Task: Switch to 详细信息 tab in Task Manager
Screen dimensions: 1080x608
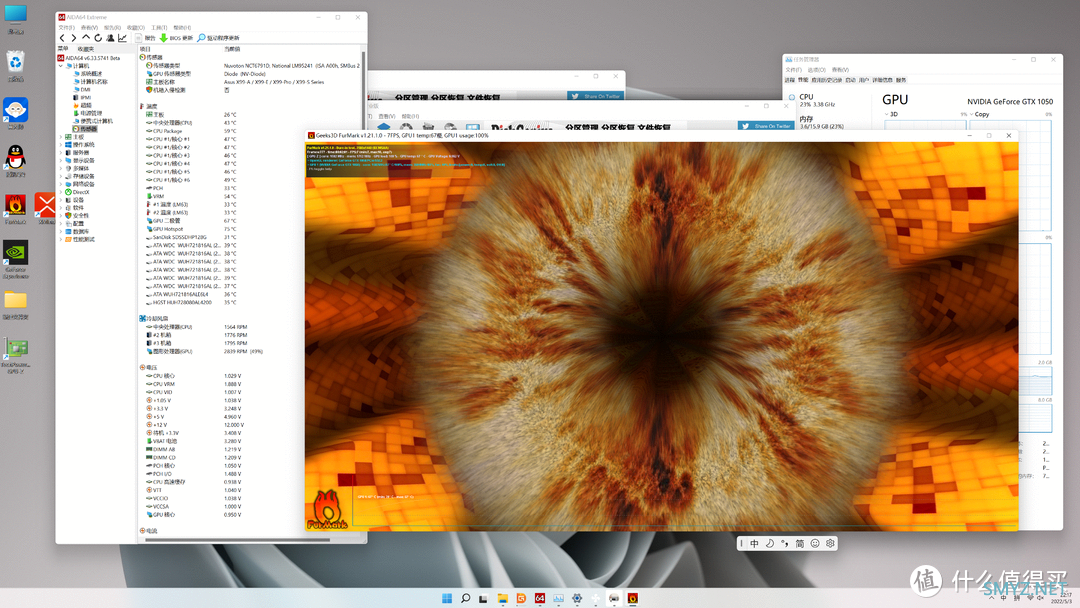Action: click(x=882, y=80)
